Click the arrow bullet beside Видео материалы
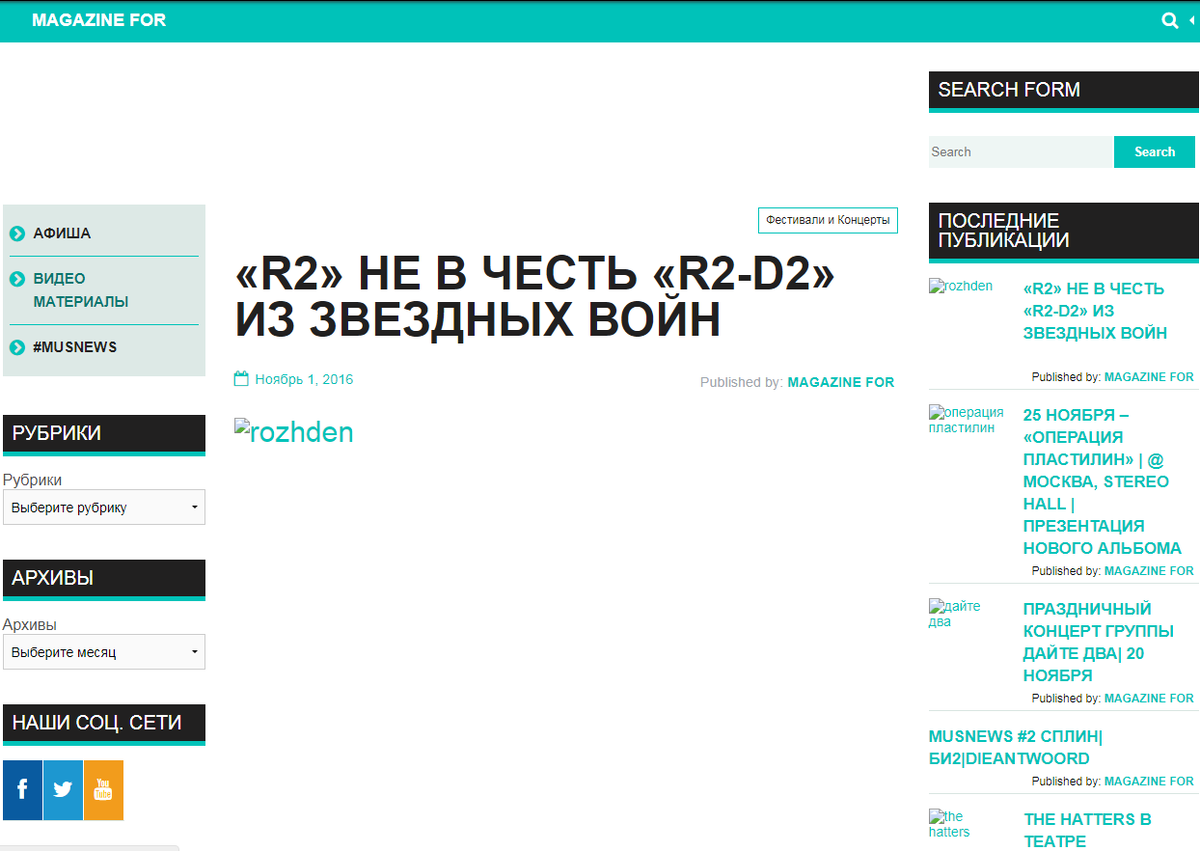1200x851 pixels. pyautogui.click(x=17, y=279)
